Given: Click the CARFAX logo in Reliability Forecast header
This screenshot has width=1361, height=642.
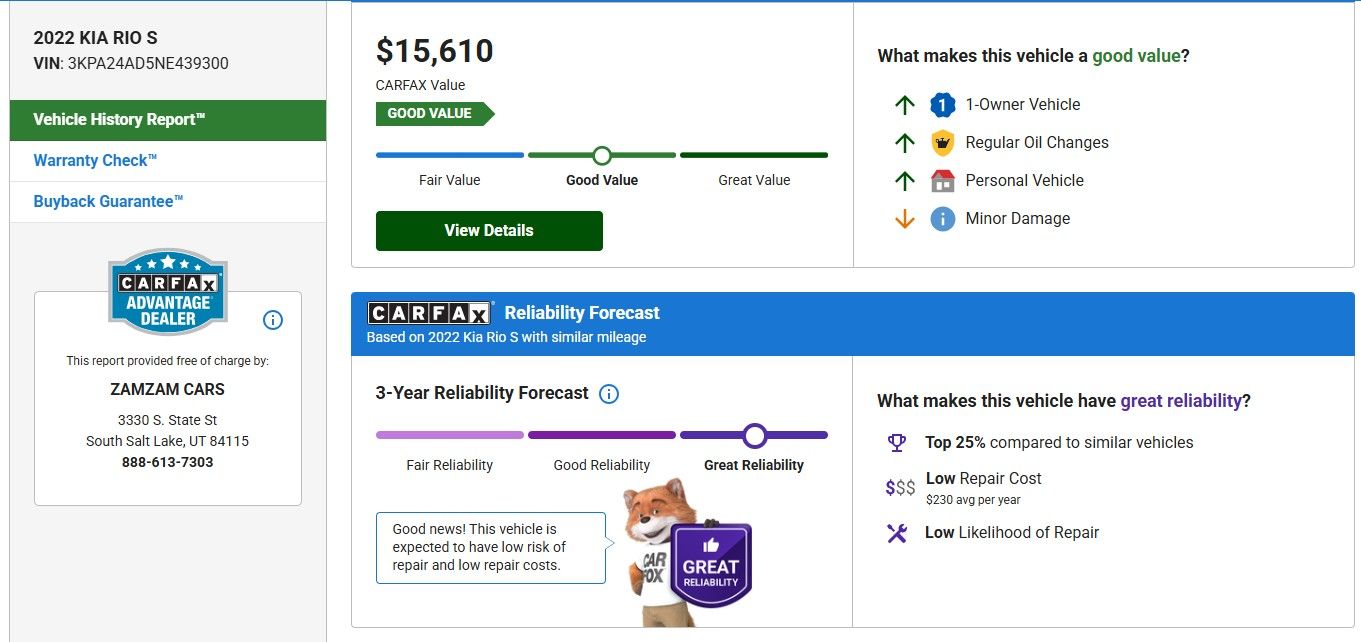Looking at the screenshot, I should [x=429, y=313].
